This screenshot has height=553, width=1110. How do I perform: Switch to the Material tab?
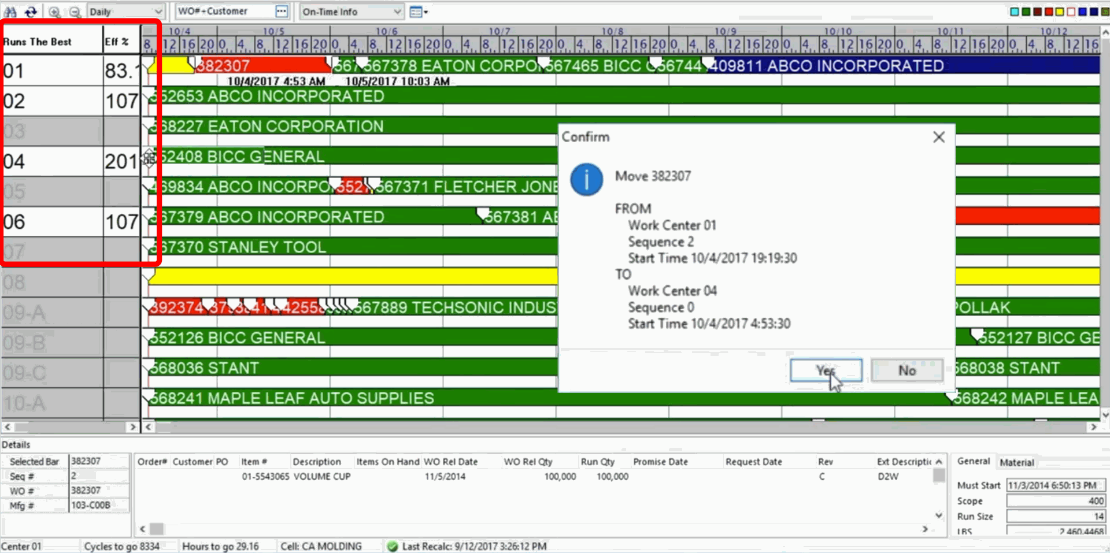coord(1017,462)
